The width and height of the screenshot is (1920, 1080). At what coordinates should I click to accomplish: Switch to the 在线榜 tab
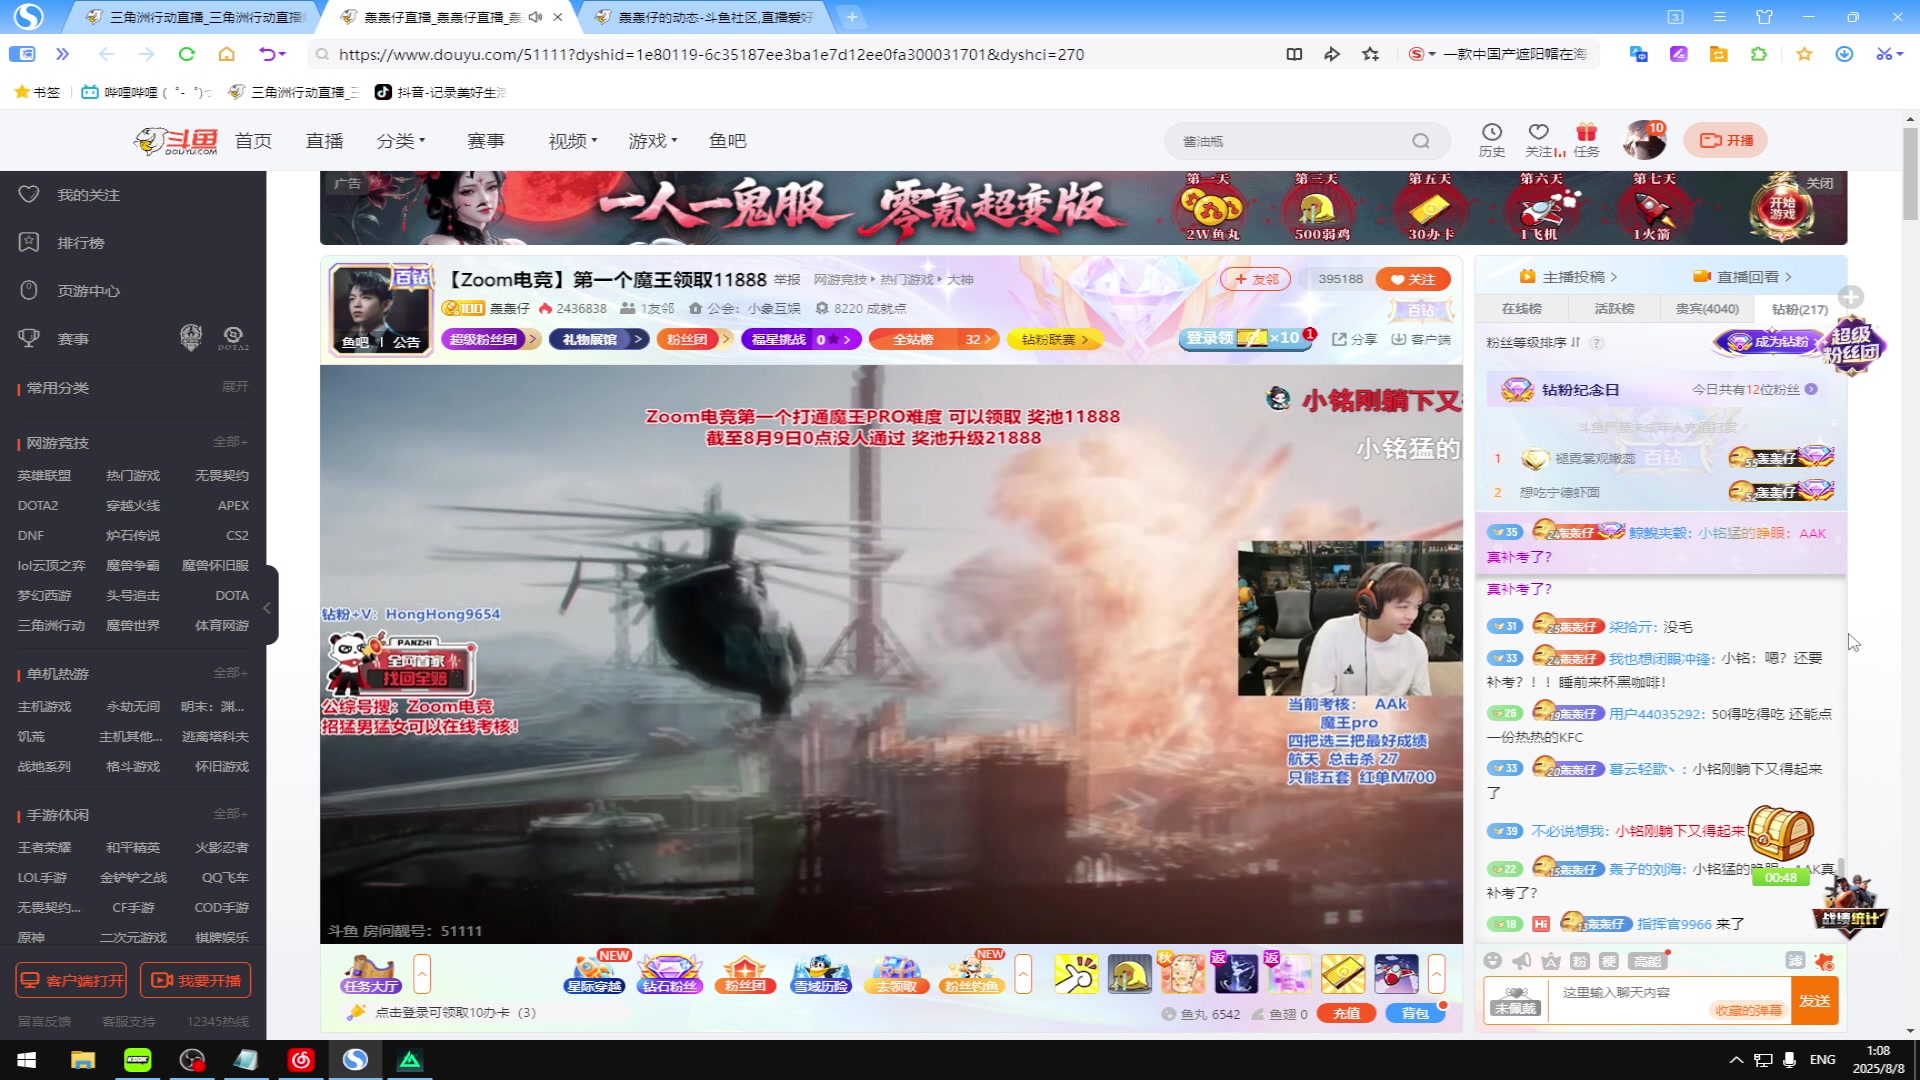coord(1521,309)
